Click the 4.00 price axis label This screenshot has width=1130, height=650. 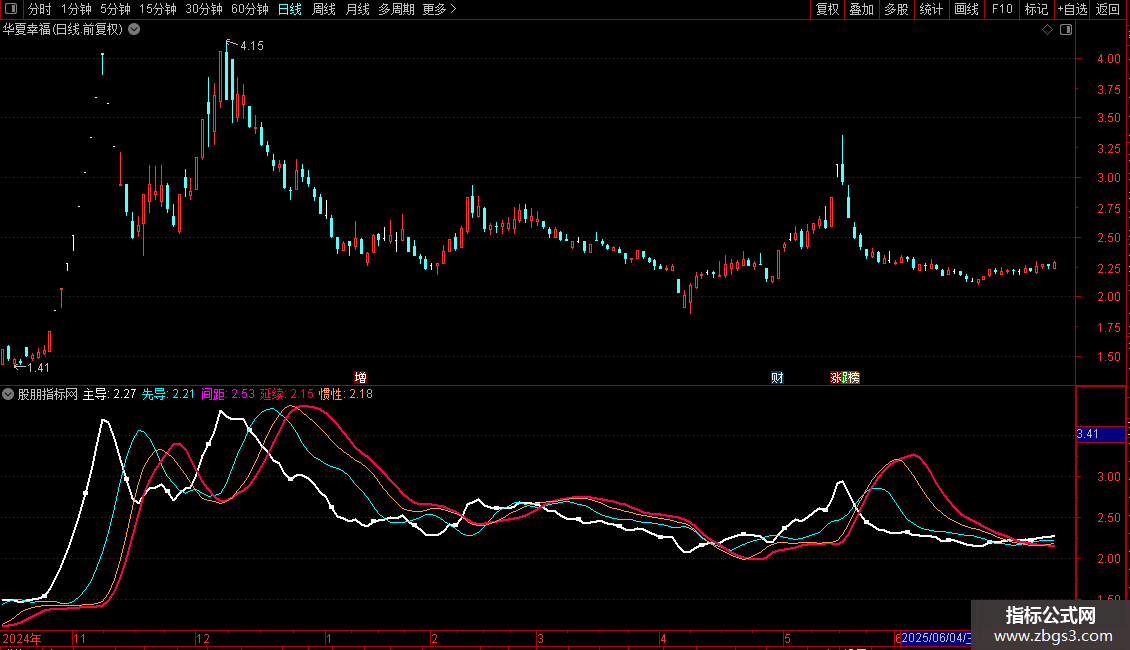tap(1108, 59)
